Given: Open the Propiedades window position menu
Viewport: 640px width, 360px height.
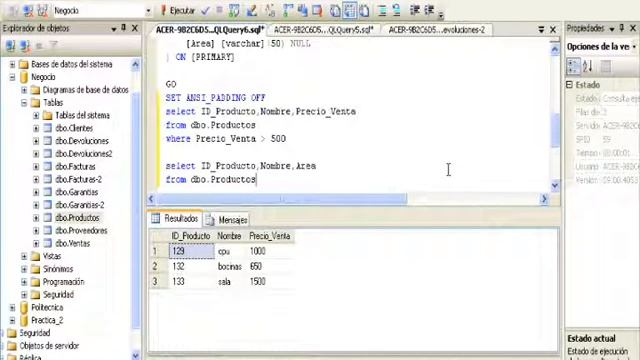Looking at the screenshot, I should (611, 29).
